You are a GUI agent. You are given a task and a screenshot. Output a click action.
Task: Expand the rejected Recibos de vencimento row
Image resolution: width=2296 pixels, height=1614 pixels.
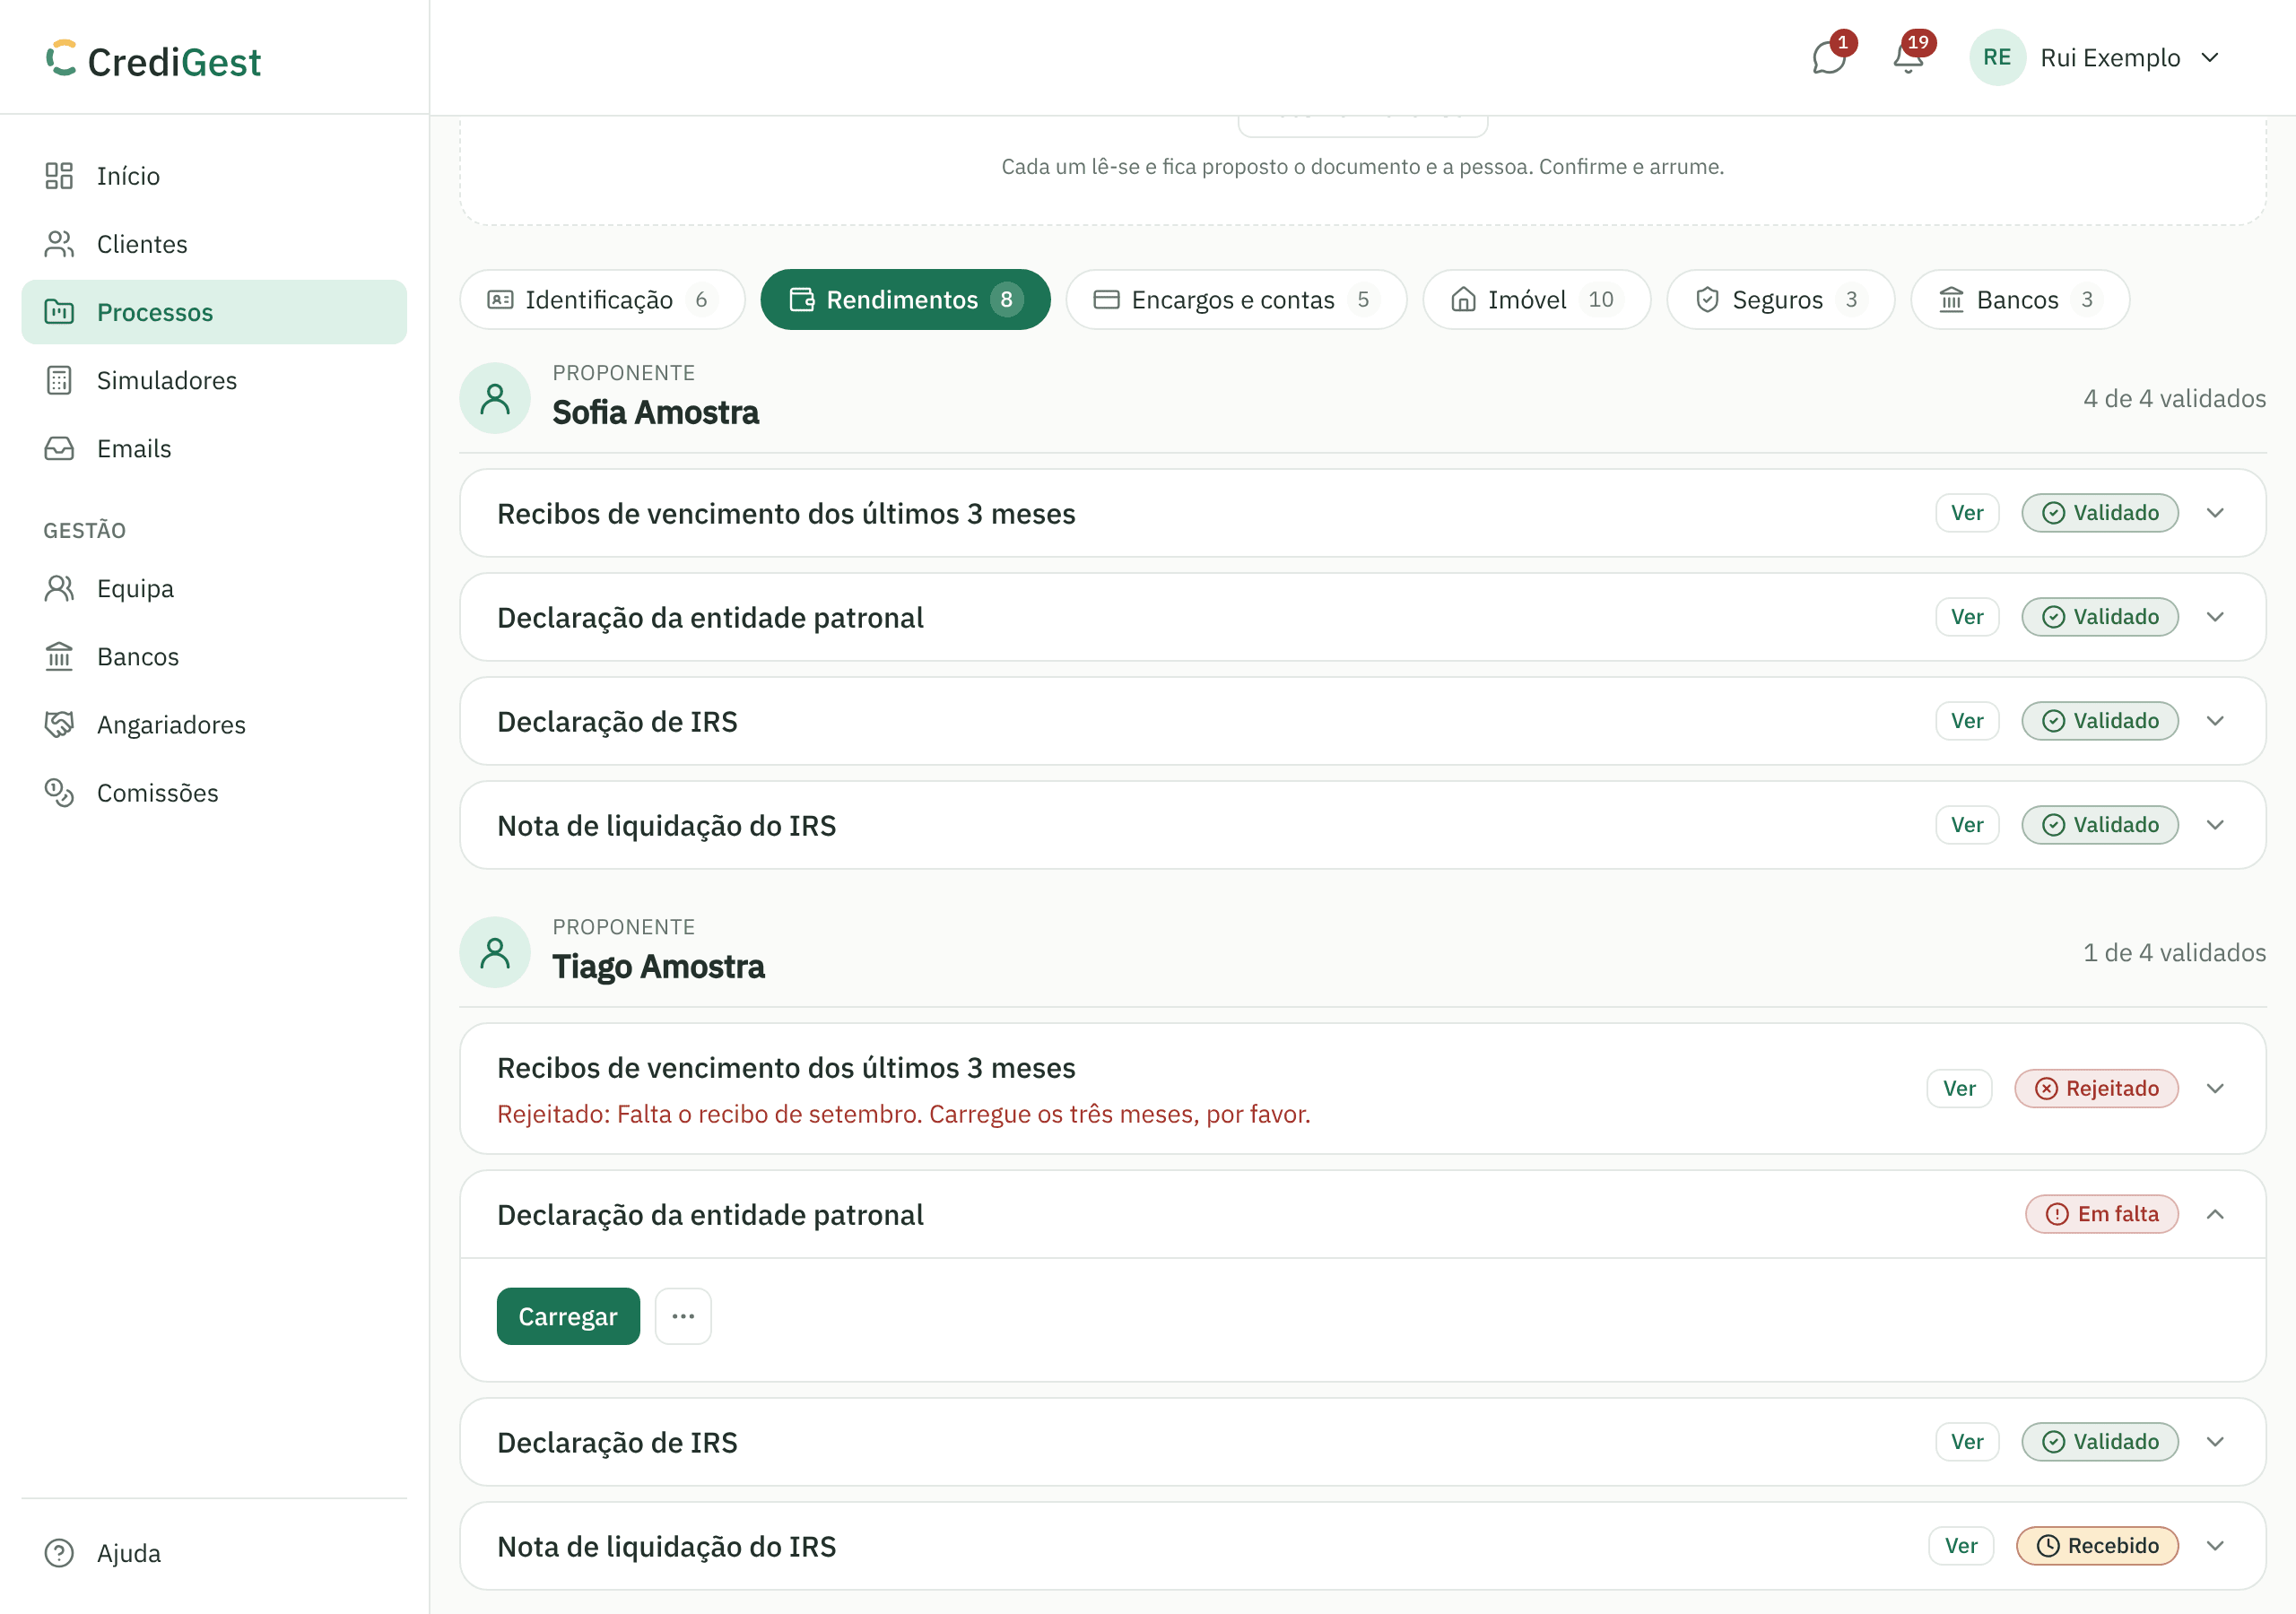pyautogui.click(x=2215, y=1088)
